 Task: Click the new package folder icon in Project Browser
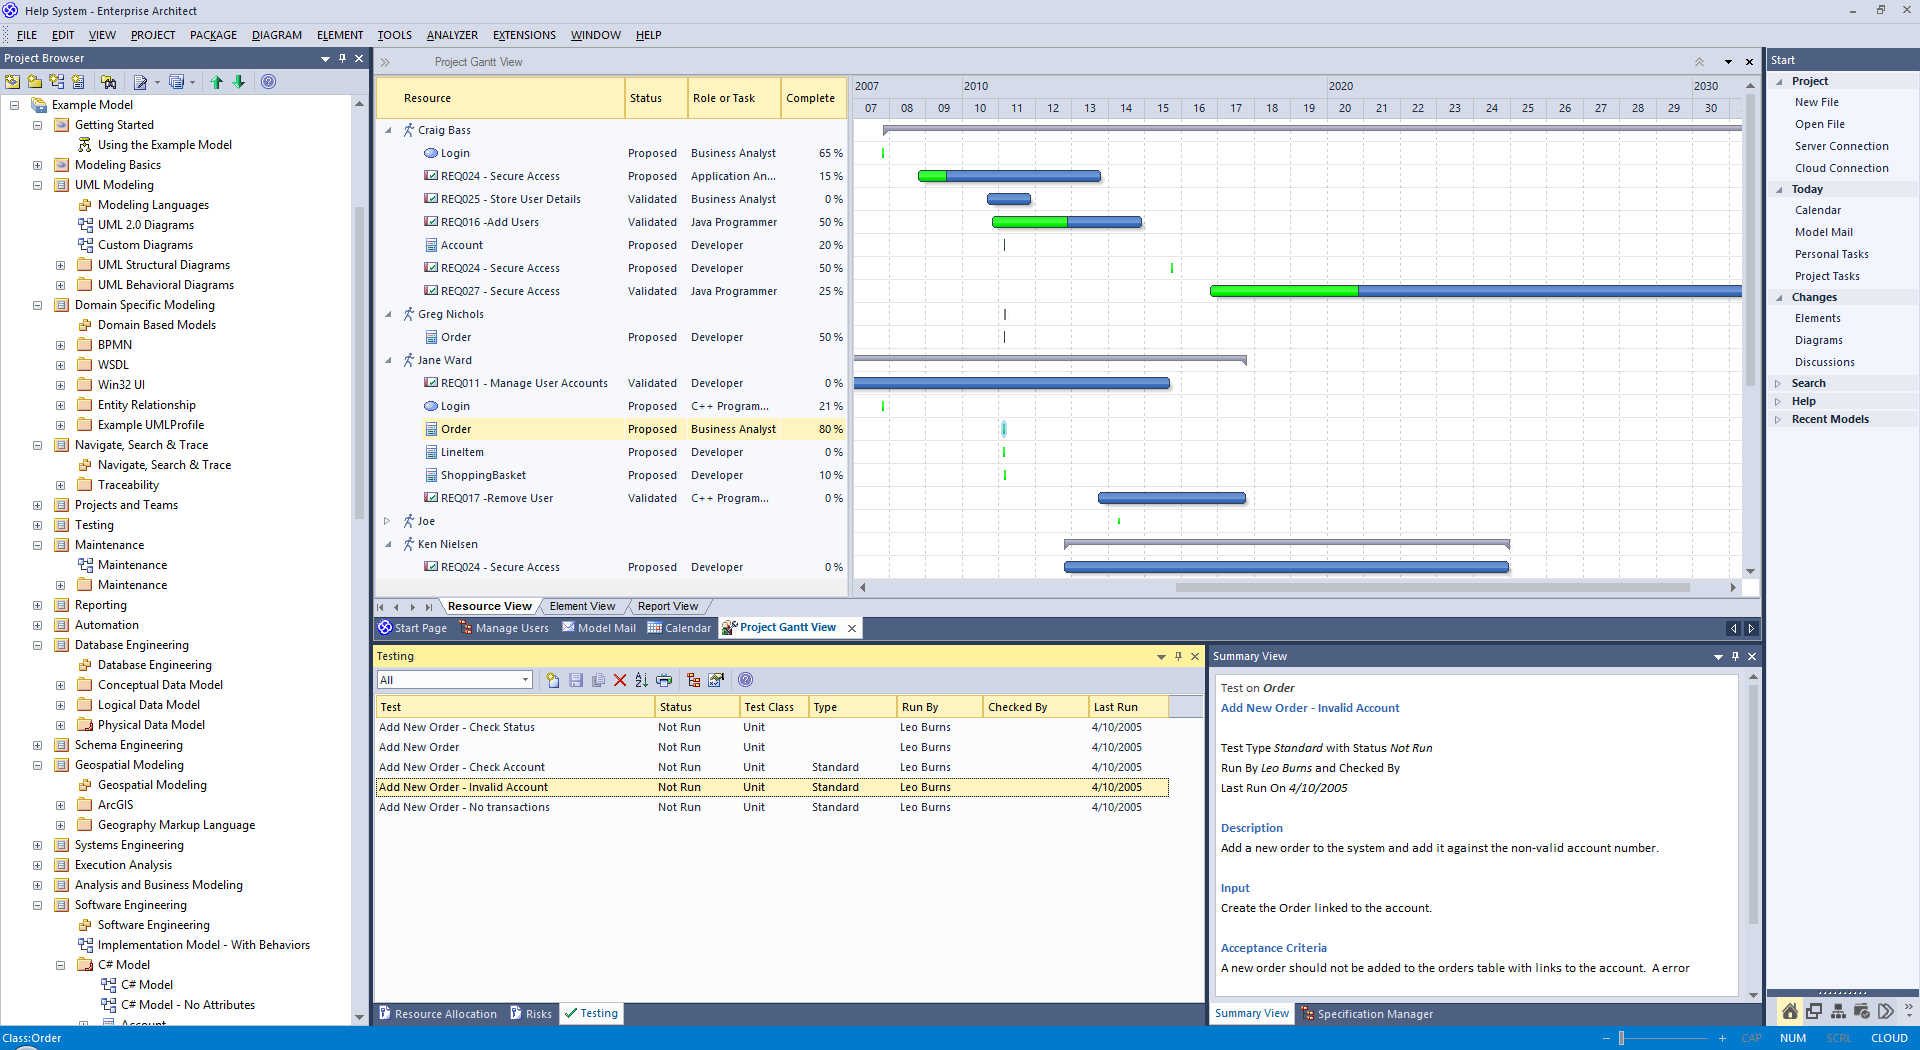(x=35, y=82)
